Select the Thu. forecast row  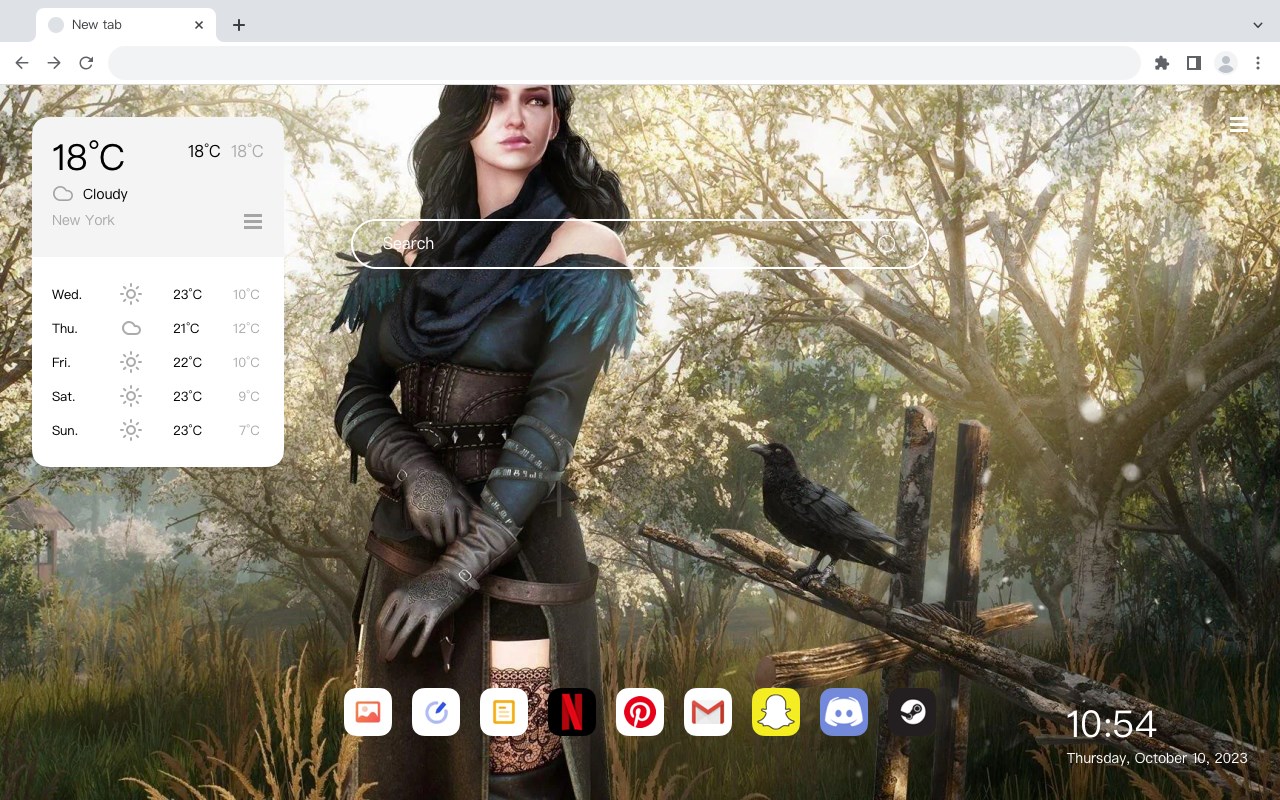[x=158, y=328]
